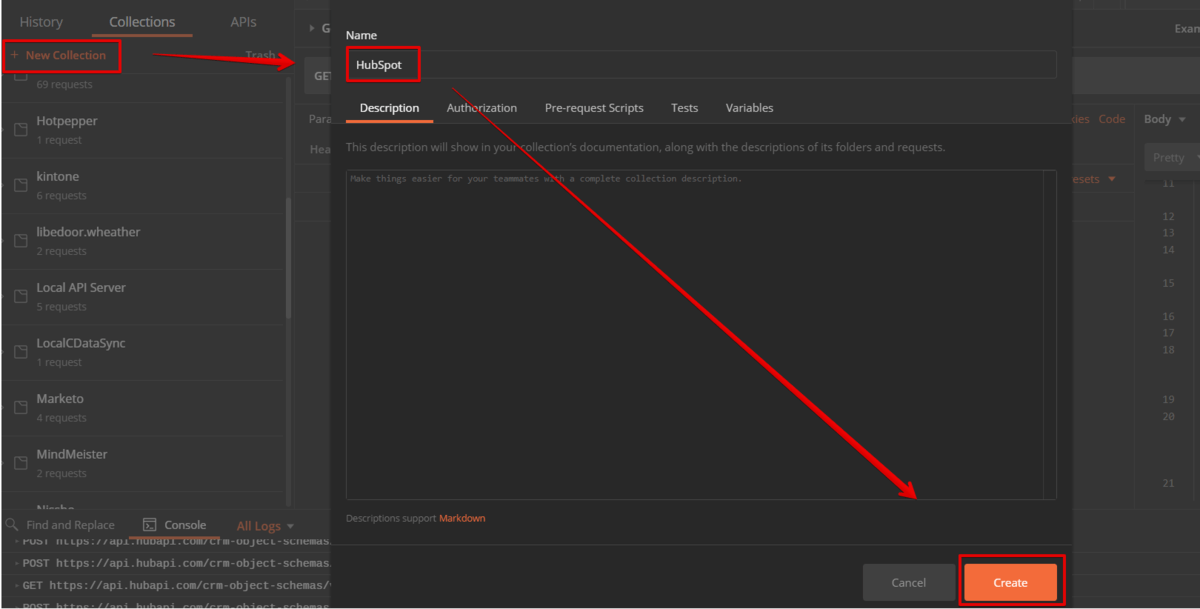This screenshot has width=1200, height=609.
Task: Open the kintone collection
Action: (x=58, y=176)
